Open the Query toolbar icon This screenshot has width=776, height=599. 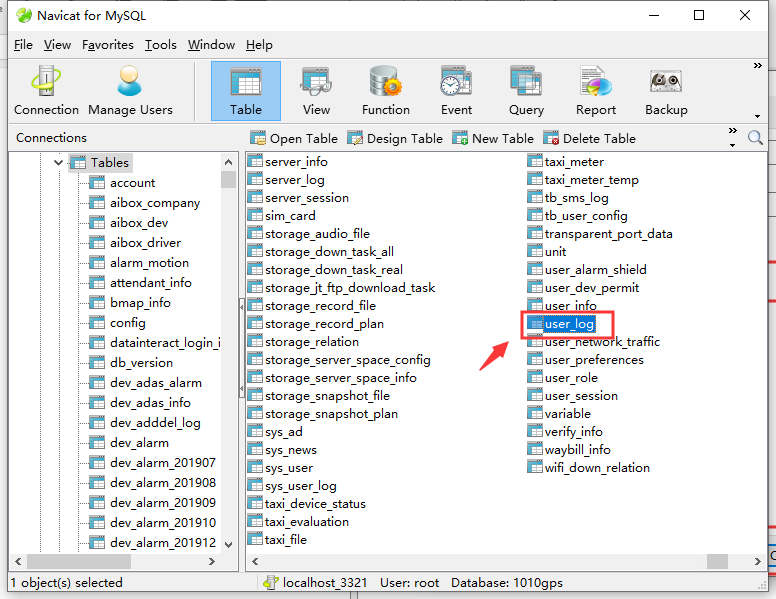[526, 91]
